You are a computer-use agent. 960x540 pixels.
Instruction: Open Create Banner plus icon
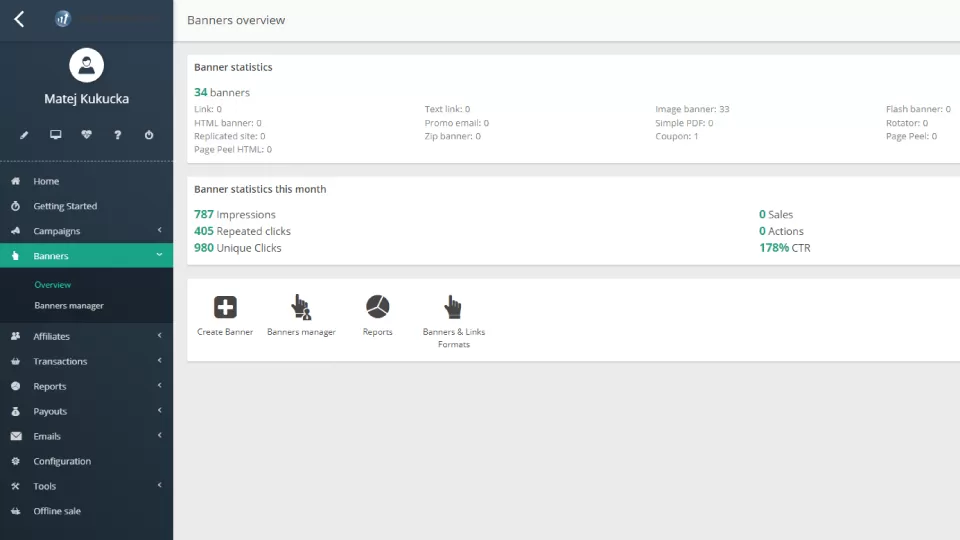tap(225, 307)
